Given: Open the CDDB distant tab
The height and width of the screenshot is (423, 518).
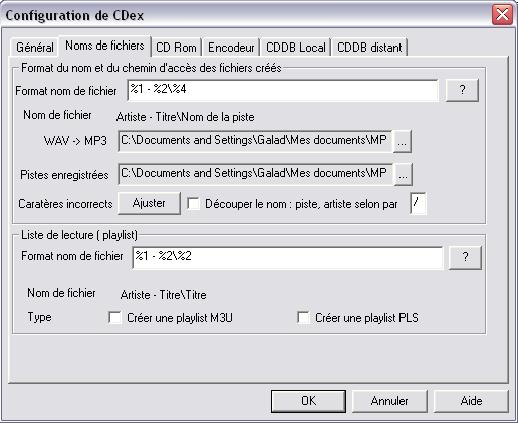Looking at the screenshot, I should pos(369,47).
